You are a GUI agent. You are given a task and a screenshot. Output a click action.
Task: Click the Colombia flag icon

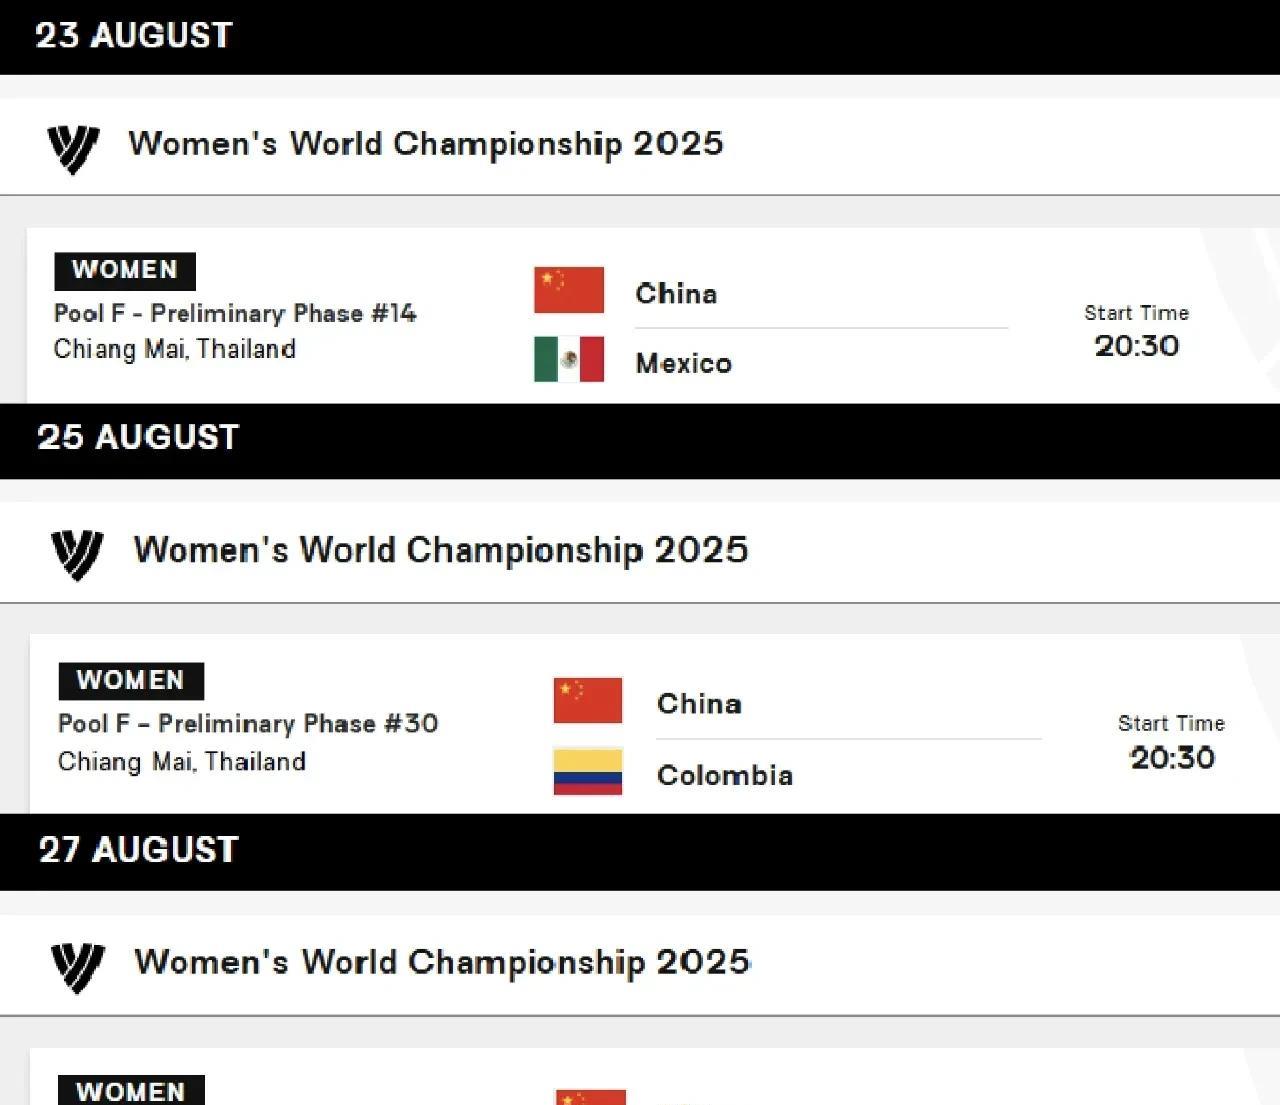pyautogui.click(x=588, y=771)
